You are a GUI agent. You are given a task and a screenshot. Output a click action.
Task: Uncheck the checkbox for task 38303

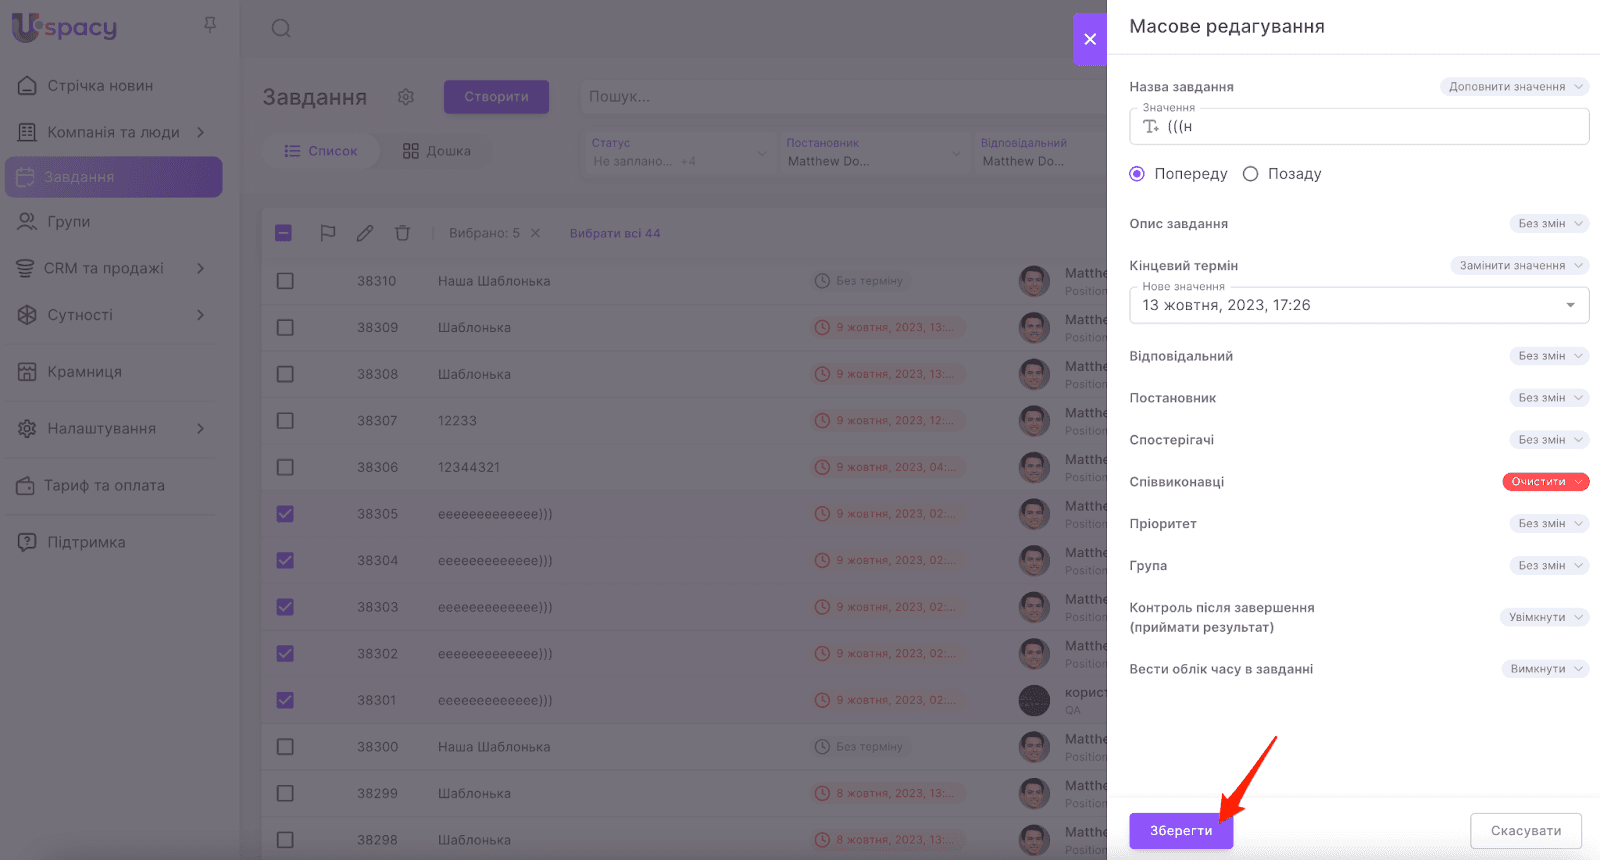point(285,607)
